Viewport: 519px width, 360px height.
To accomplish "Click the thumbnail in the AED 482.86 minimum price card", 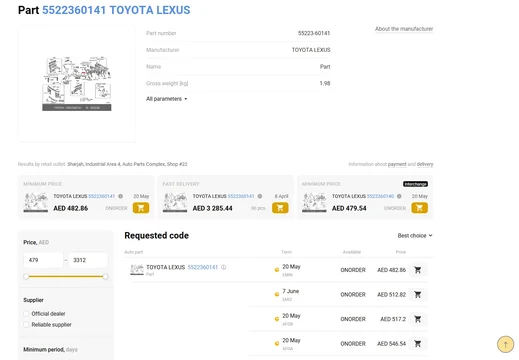I will pyautogui.click(x=36, y=202).
